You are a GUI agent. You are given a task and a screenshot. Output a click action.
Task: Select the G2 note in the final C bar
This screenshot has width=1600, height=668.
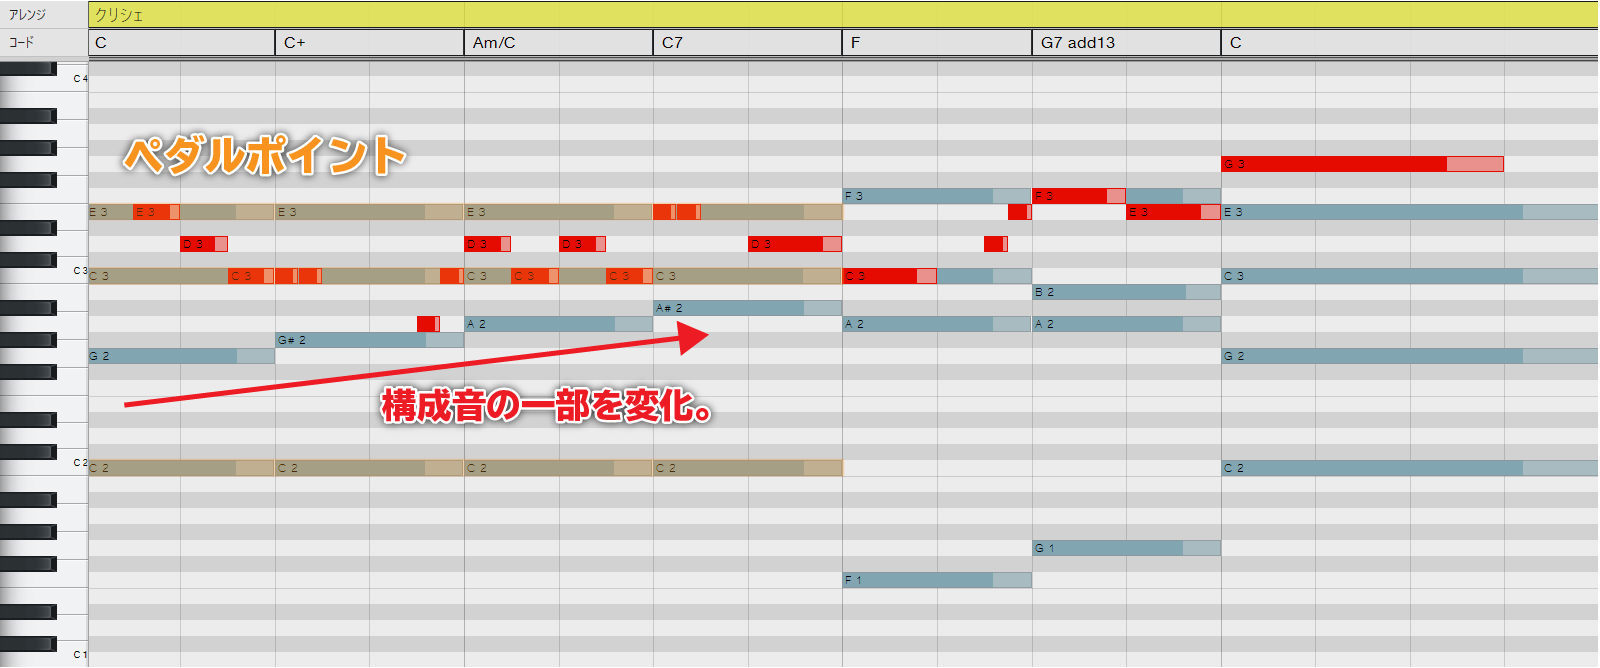1410,356
